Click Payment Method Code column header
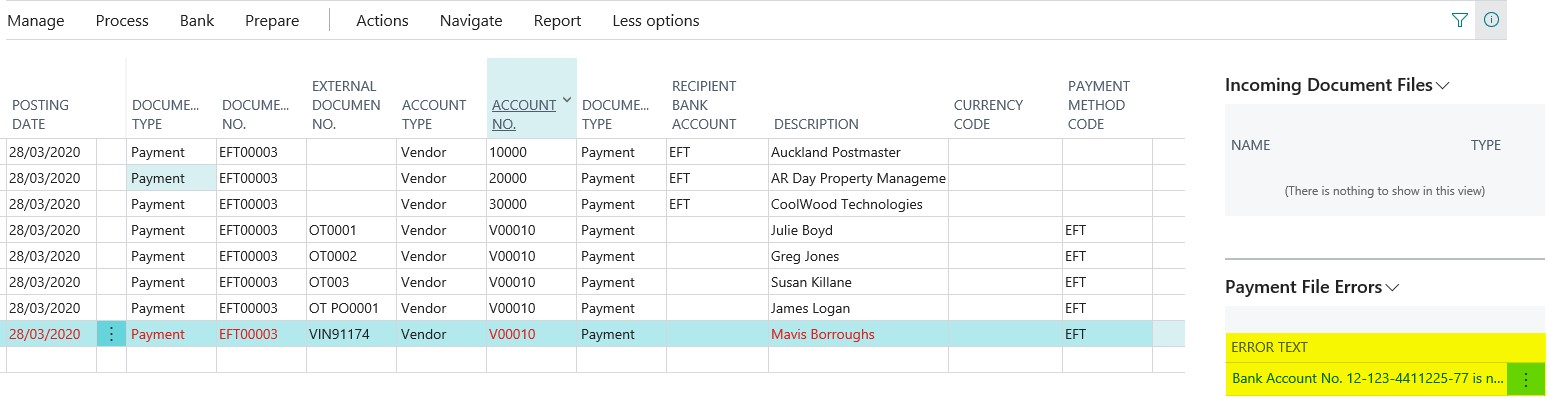Screen dimensions: 1547x398 click(x=1099, y=105)
